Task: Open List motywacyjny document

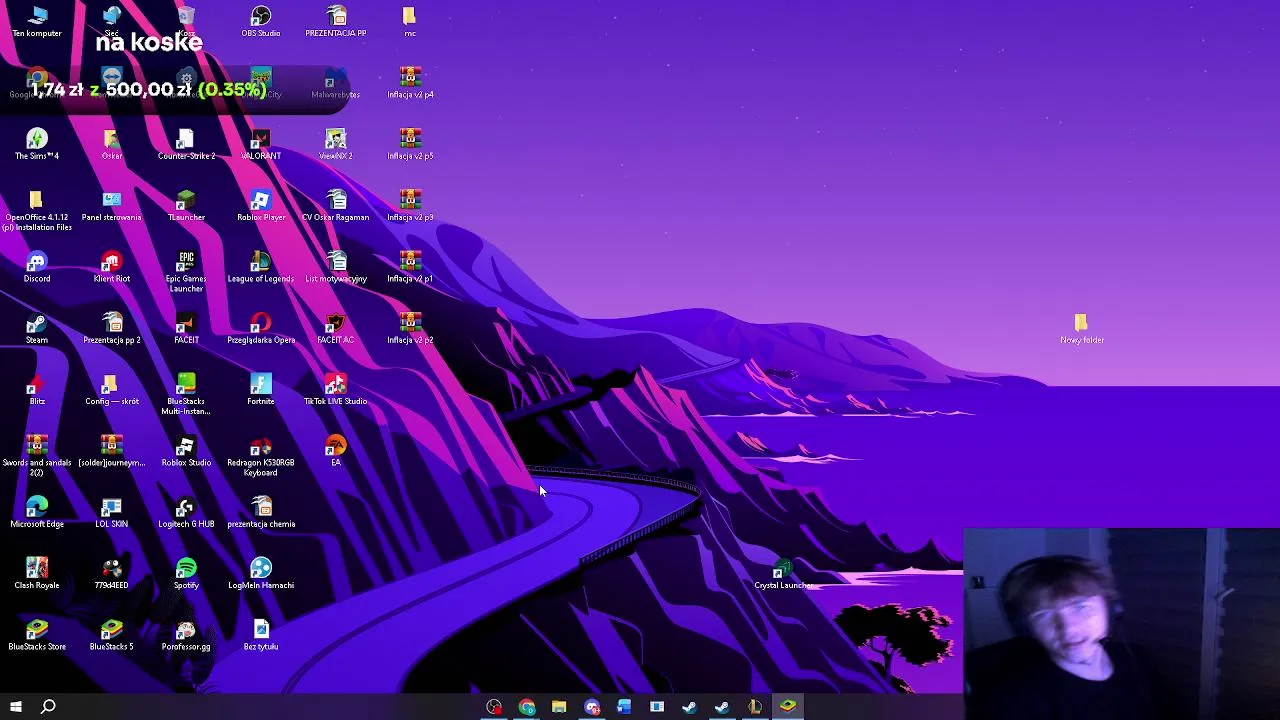Action: (336, 266)
